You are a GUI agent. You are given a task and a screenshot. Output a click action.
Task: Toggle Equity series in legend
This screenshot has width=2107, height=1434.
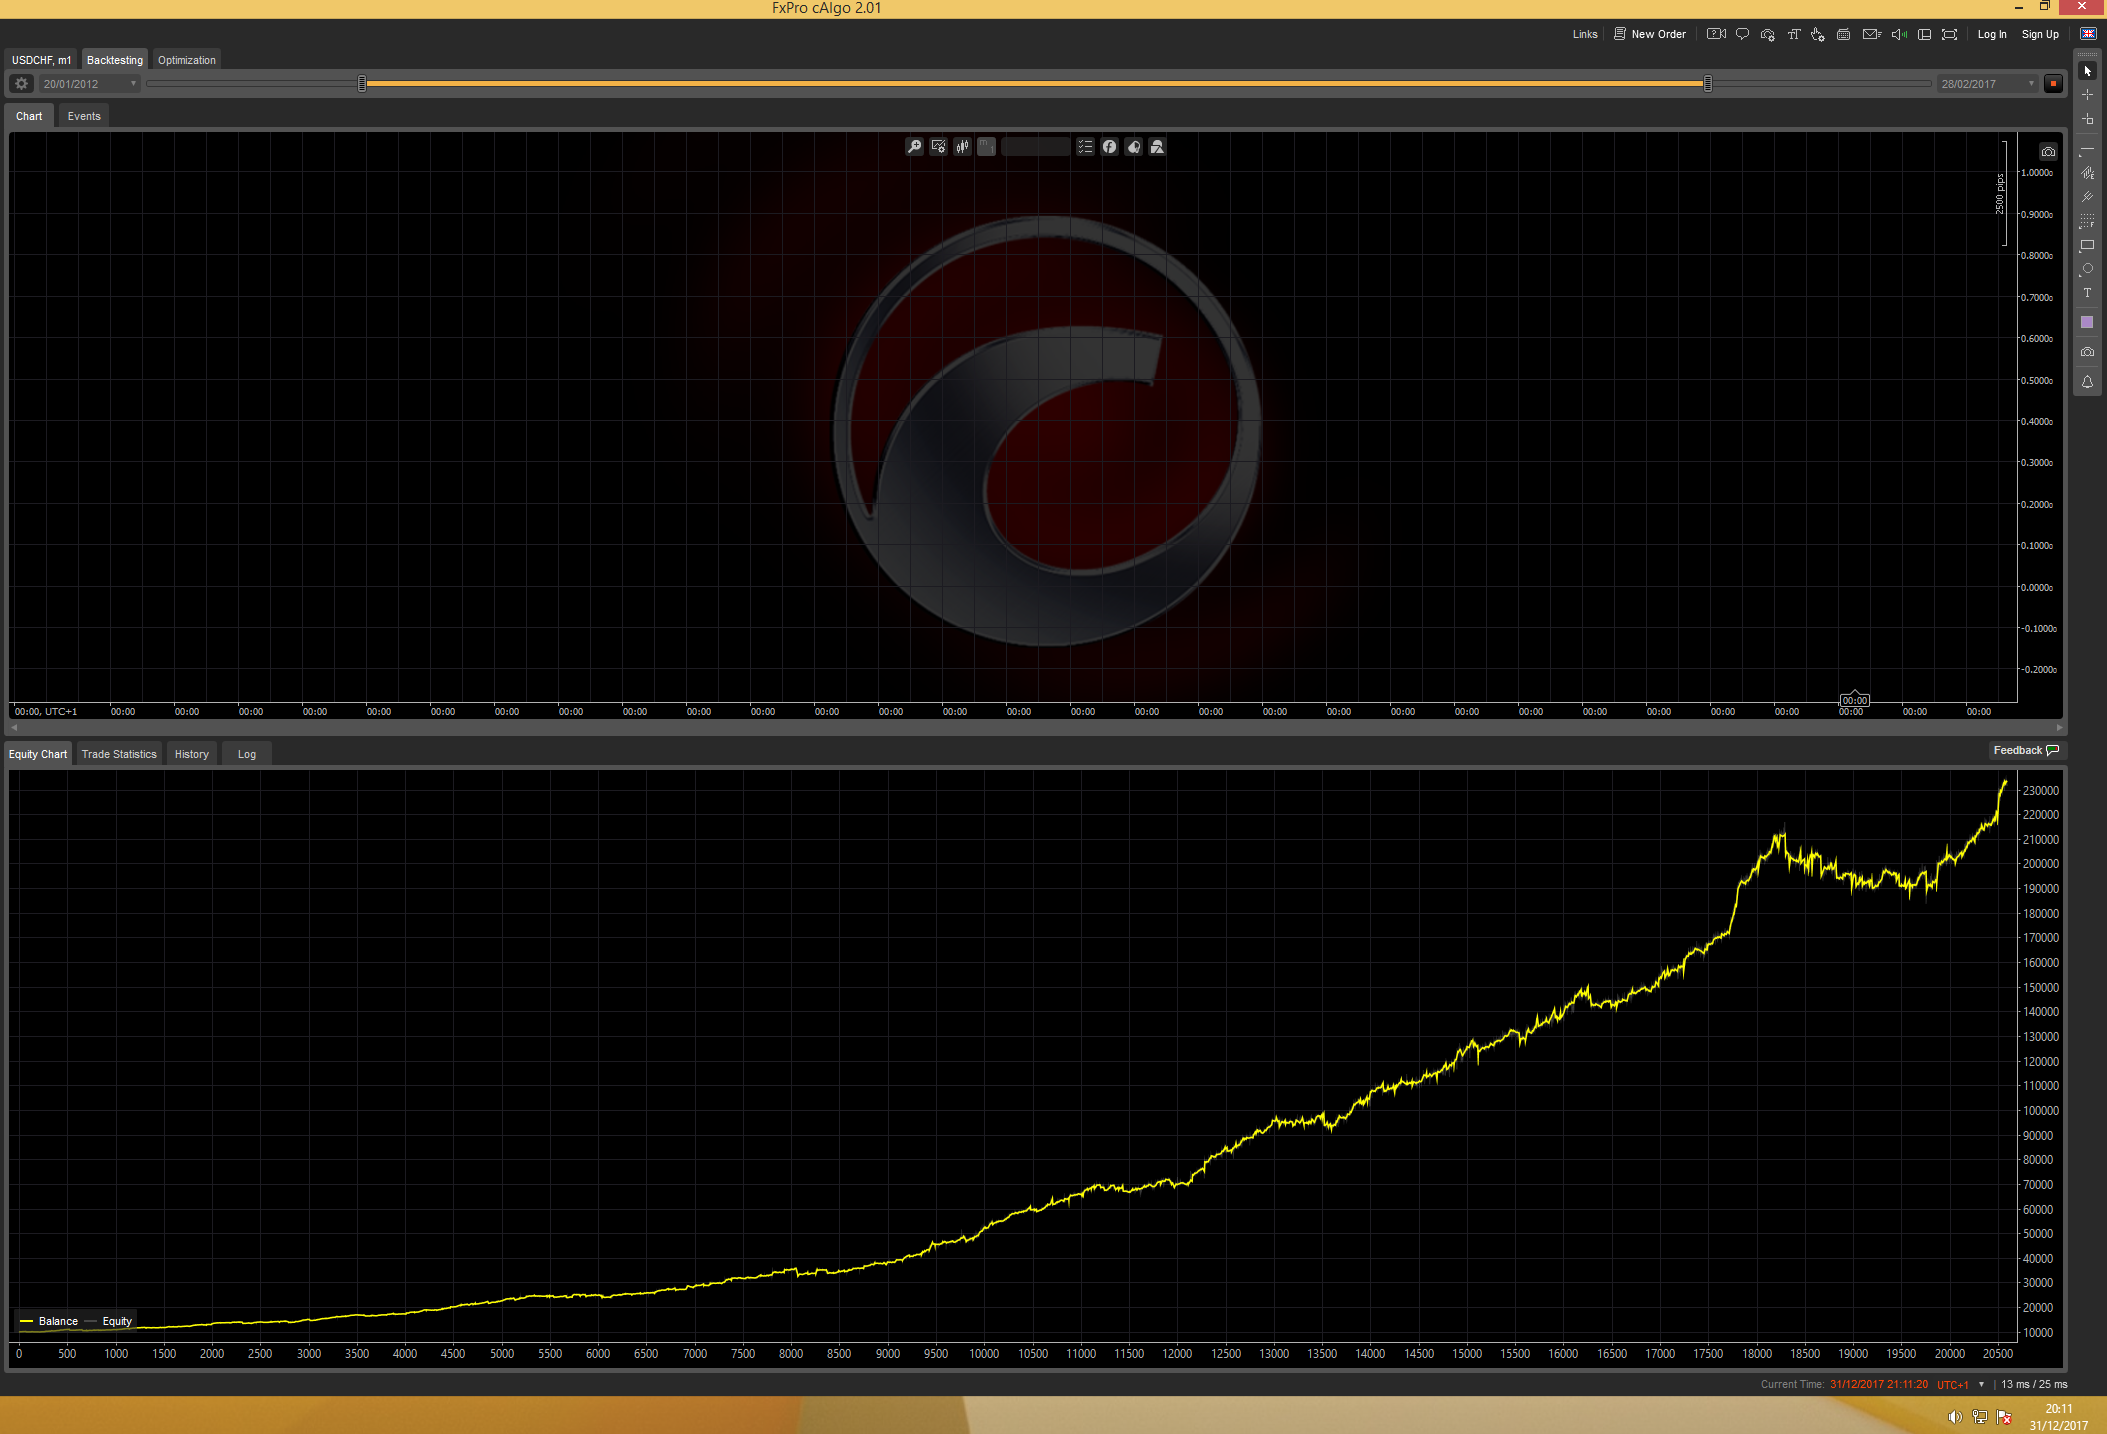tap(109, 1321)
